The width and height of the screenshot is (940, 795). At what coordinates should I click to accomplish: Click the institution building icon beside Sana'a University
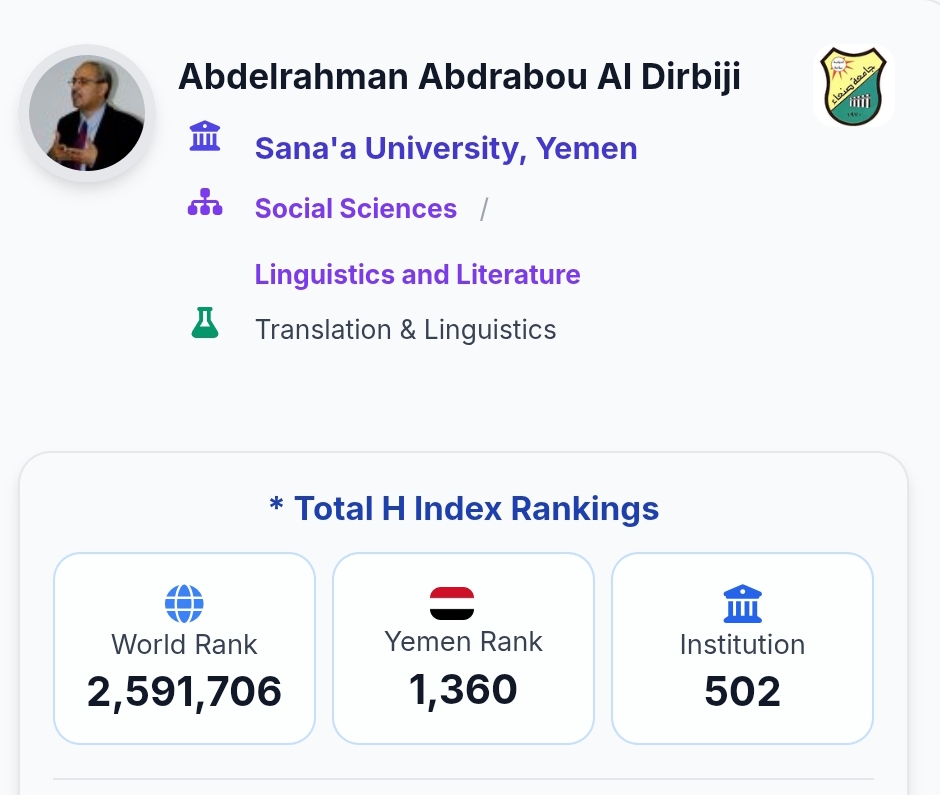pyautogui.click(x=205, y=135)
